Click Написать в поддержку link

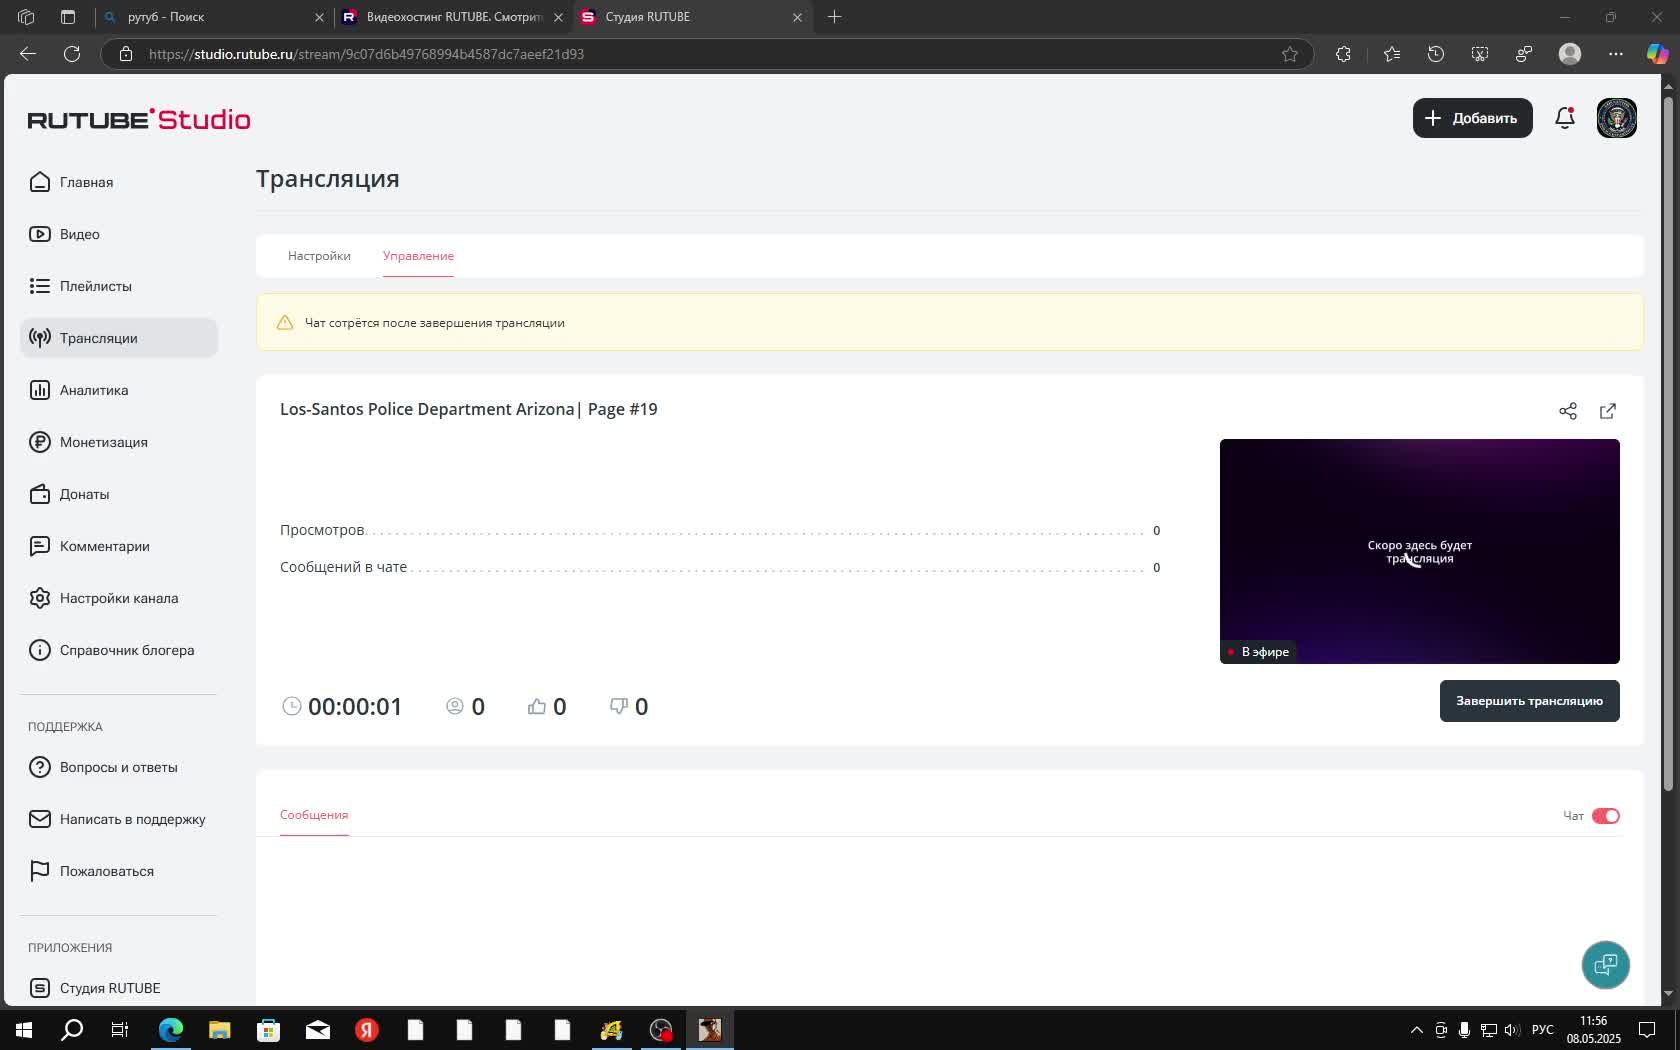coord(119,819)
